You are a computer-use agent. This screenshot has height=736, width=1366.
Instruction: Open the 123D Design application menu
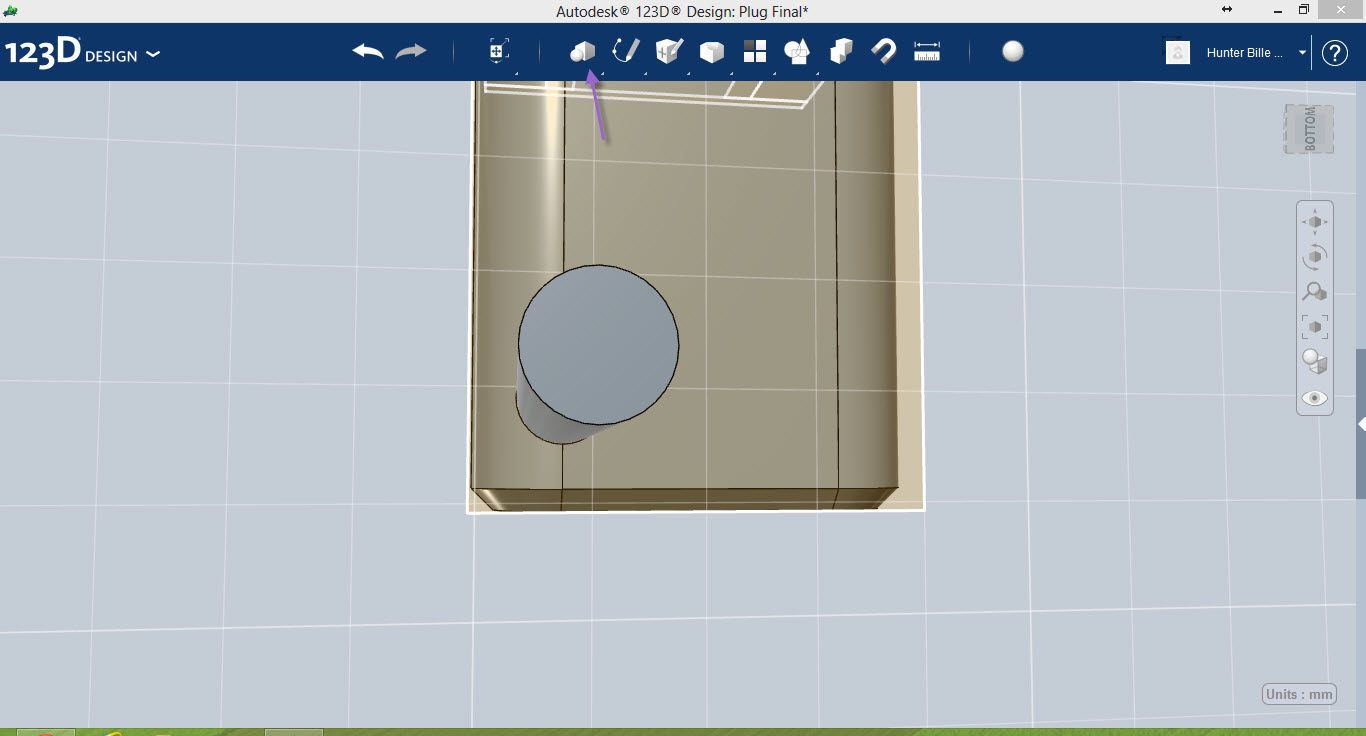[x=82, y=53]
